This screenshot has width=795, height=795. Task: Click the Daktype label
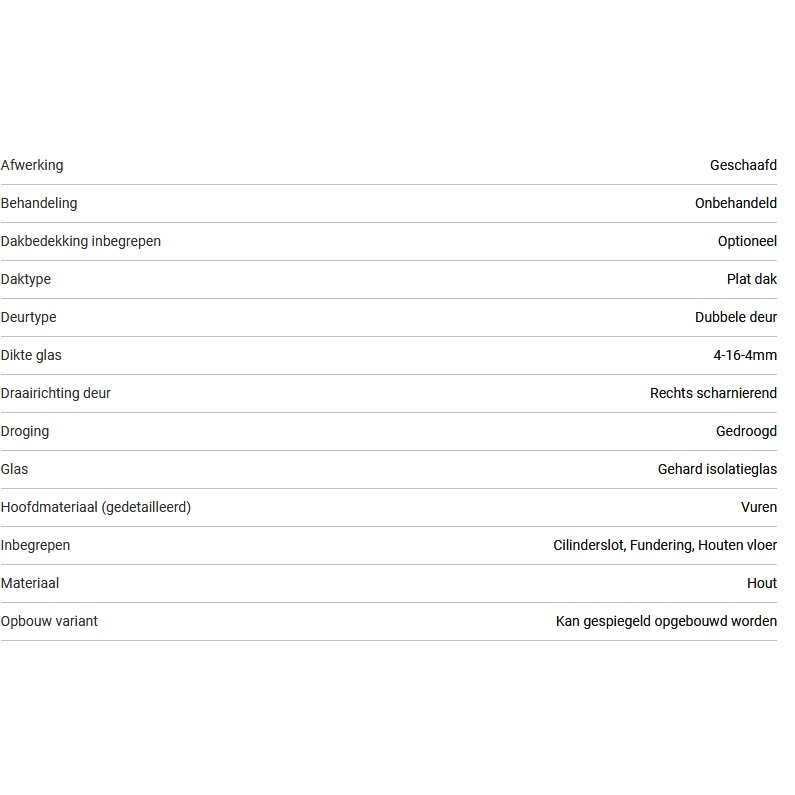(x=26, y=279)
